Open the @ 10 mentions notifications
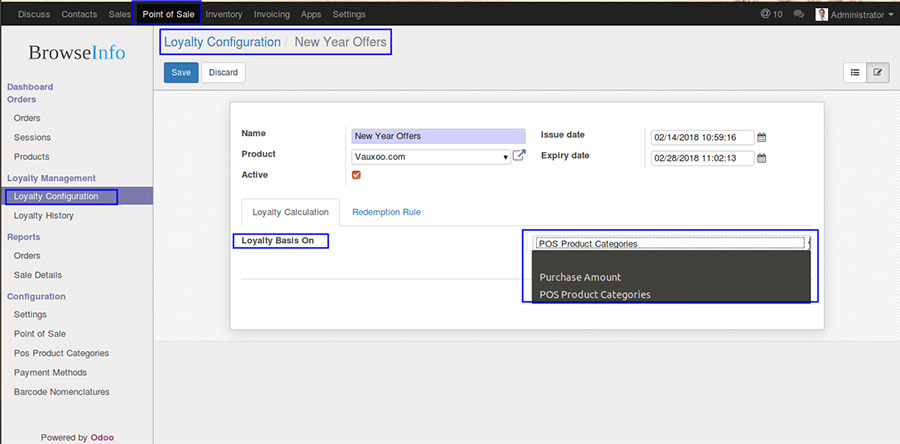 pos(771,14)
